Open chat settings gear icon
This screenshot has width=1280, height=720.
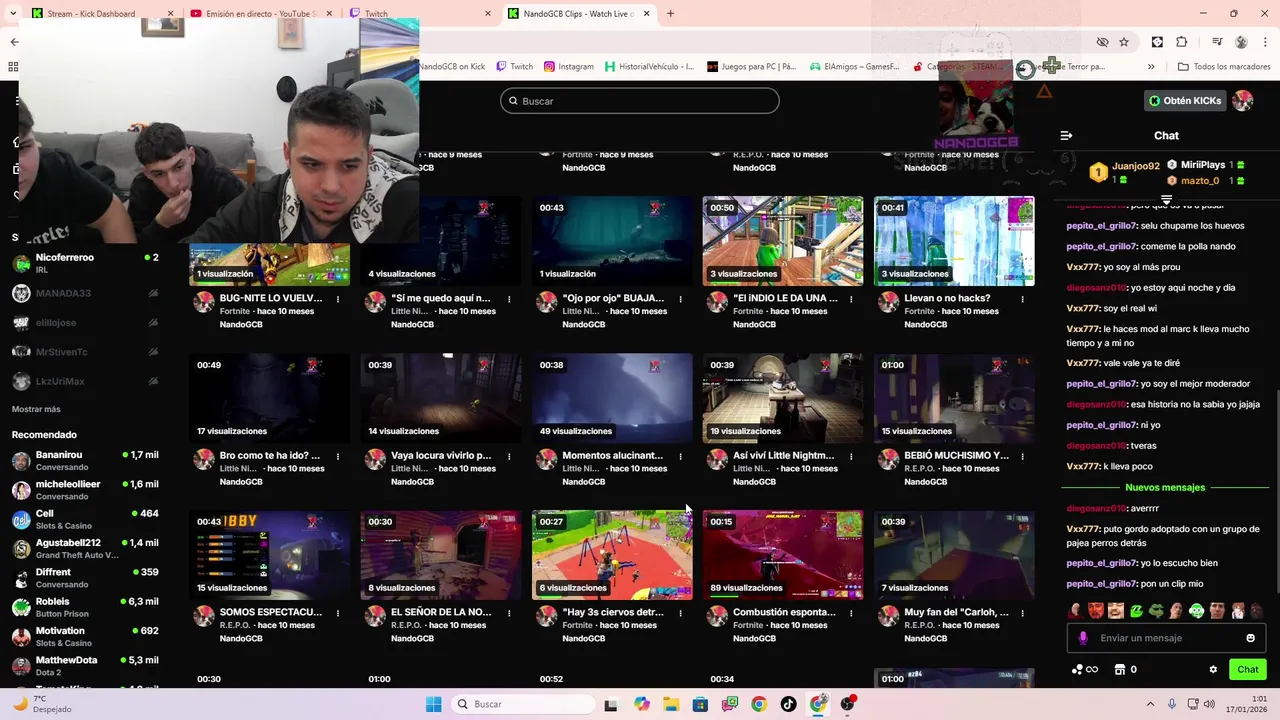coord(1213,670)
